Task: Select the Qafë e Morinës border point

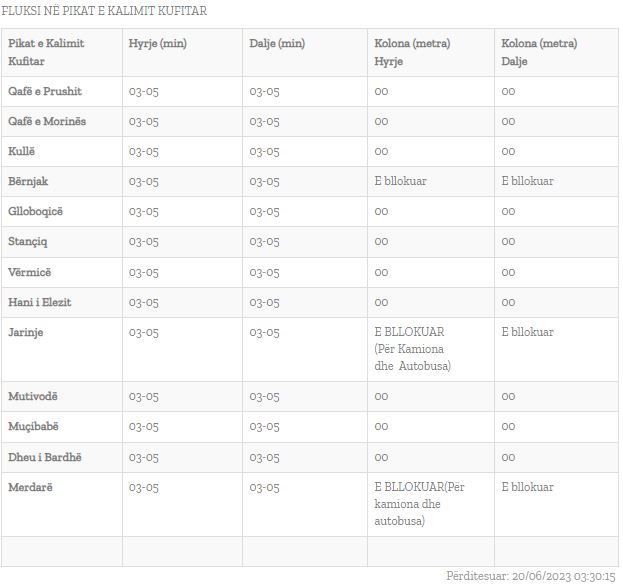Action: (x=47, y=122)
